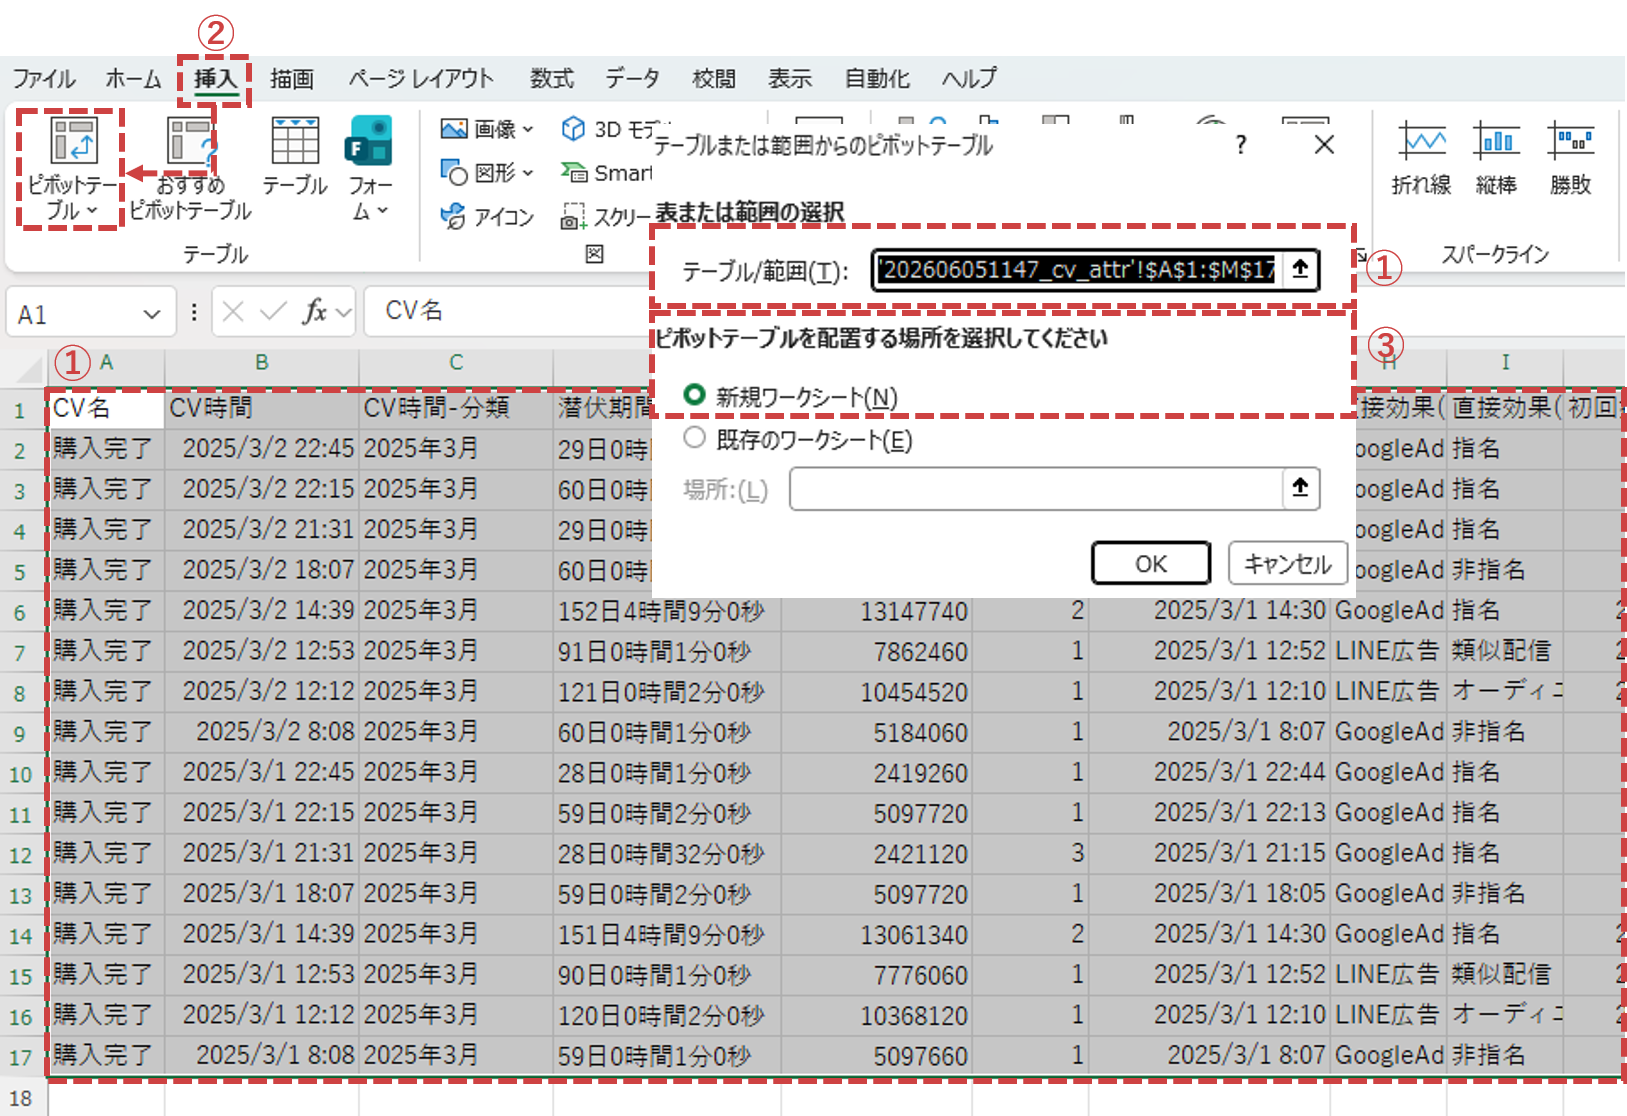Click the collapse-dialog arrow for テーブル/範囲
Image resolution: width=1627 pixels, height=1116 pixels.
pos(1299,269)
